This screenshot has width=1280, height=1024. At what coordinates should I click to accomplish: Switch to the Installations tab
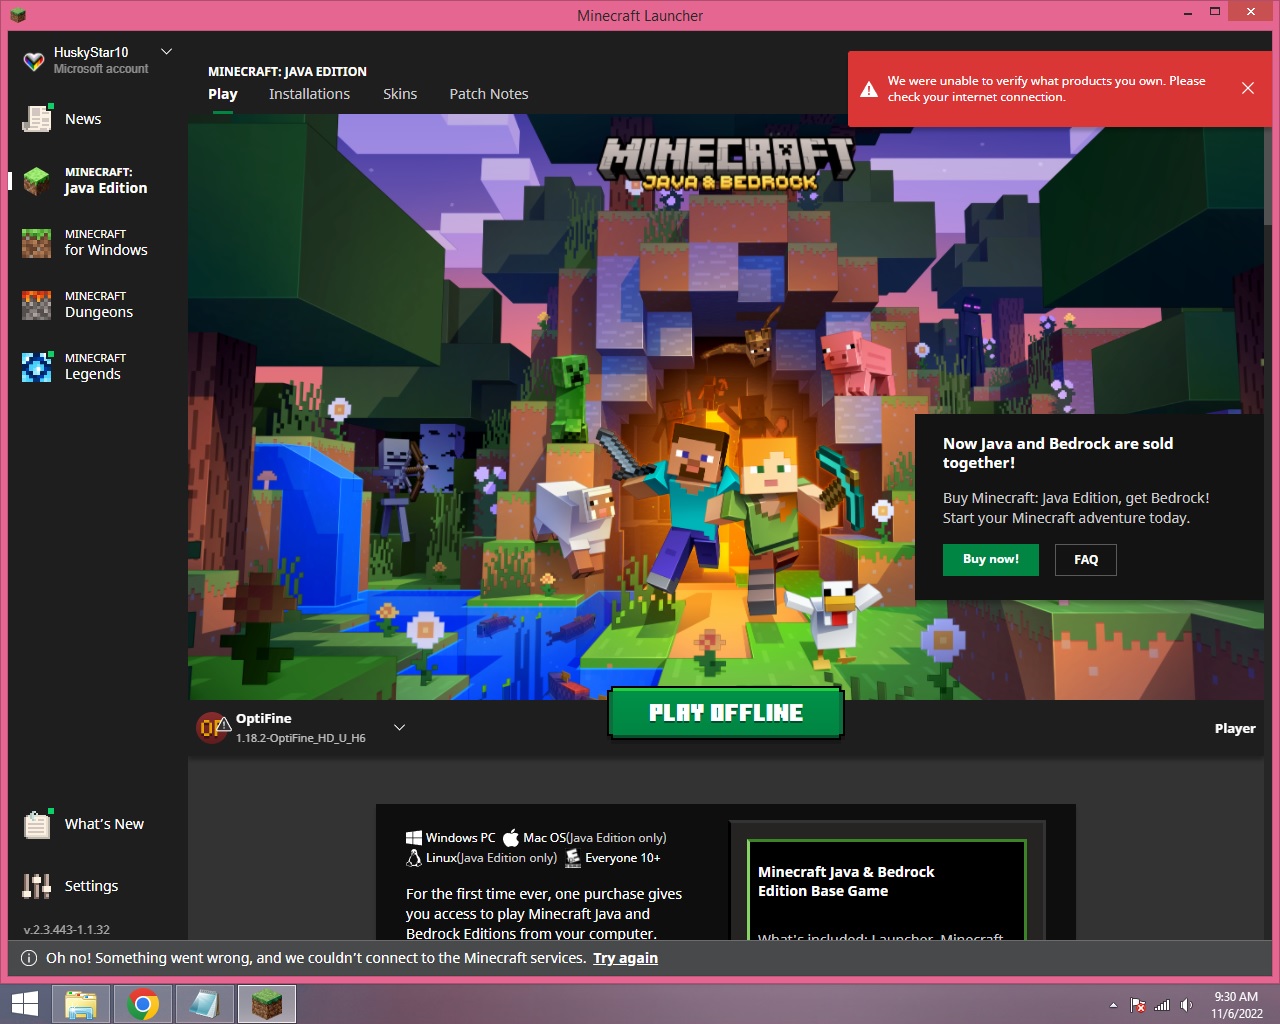(309, 94)
